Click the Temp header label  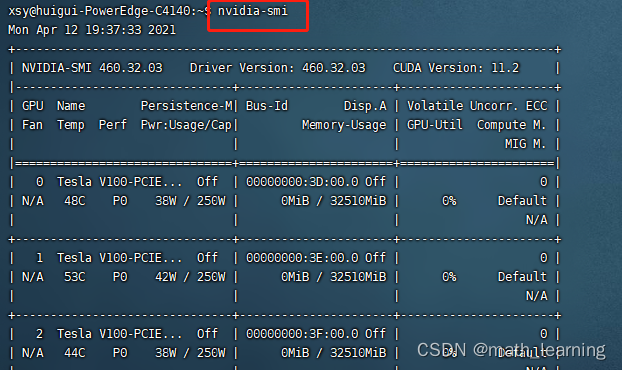[x=71, y=125]
